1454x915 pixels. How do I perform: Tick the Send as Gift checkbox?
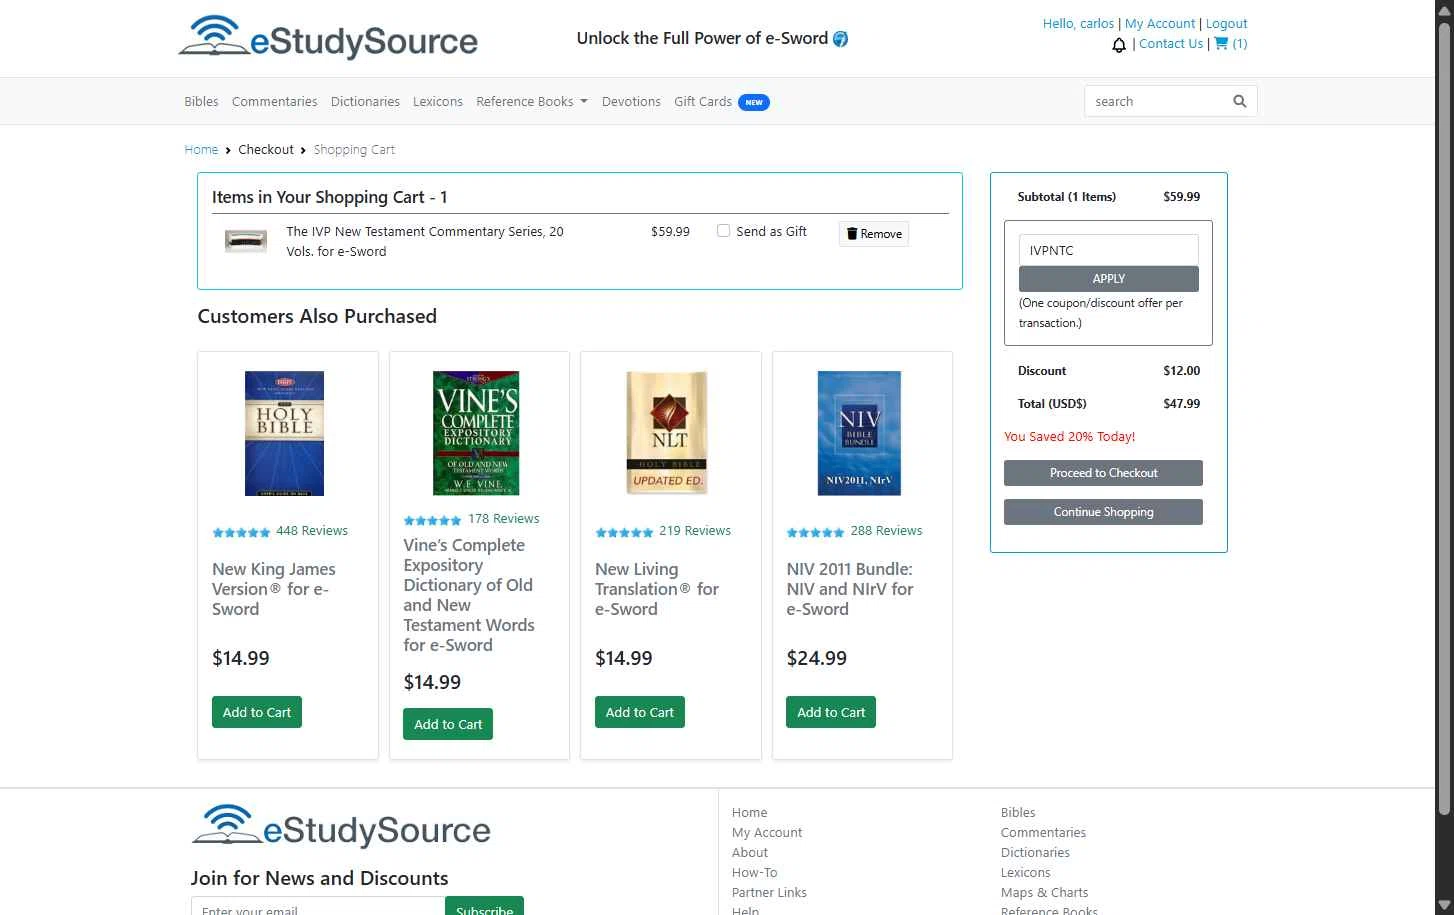click(723, 231)
